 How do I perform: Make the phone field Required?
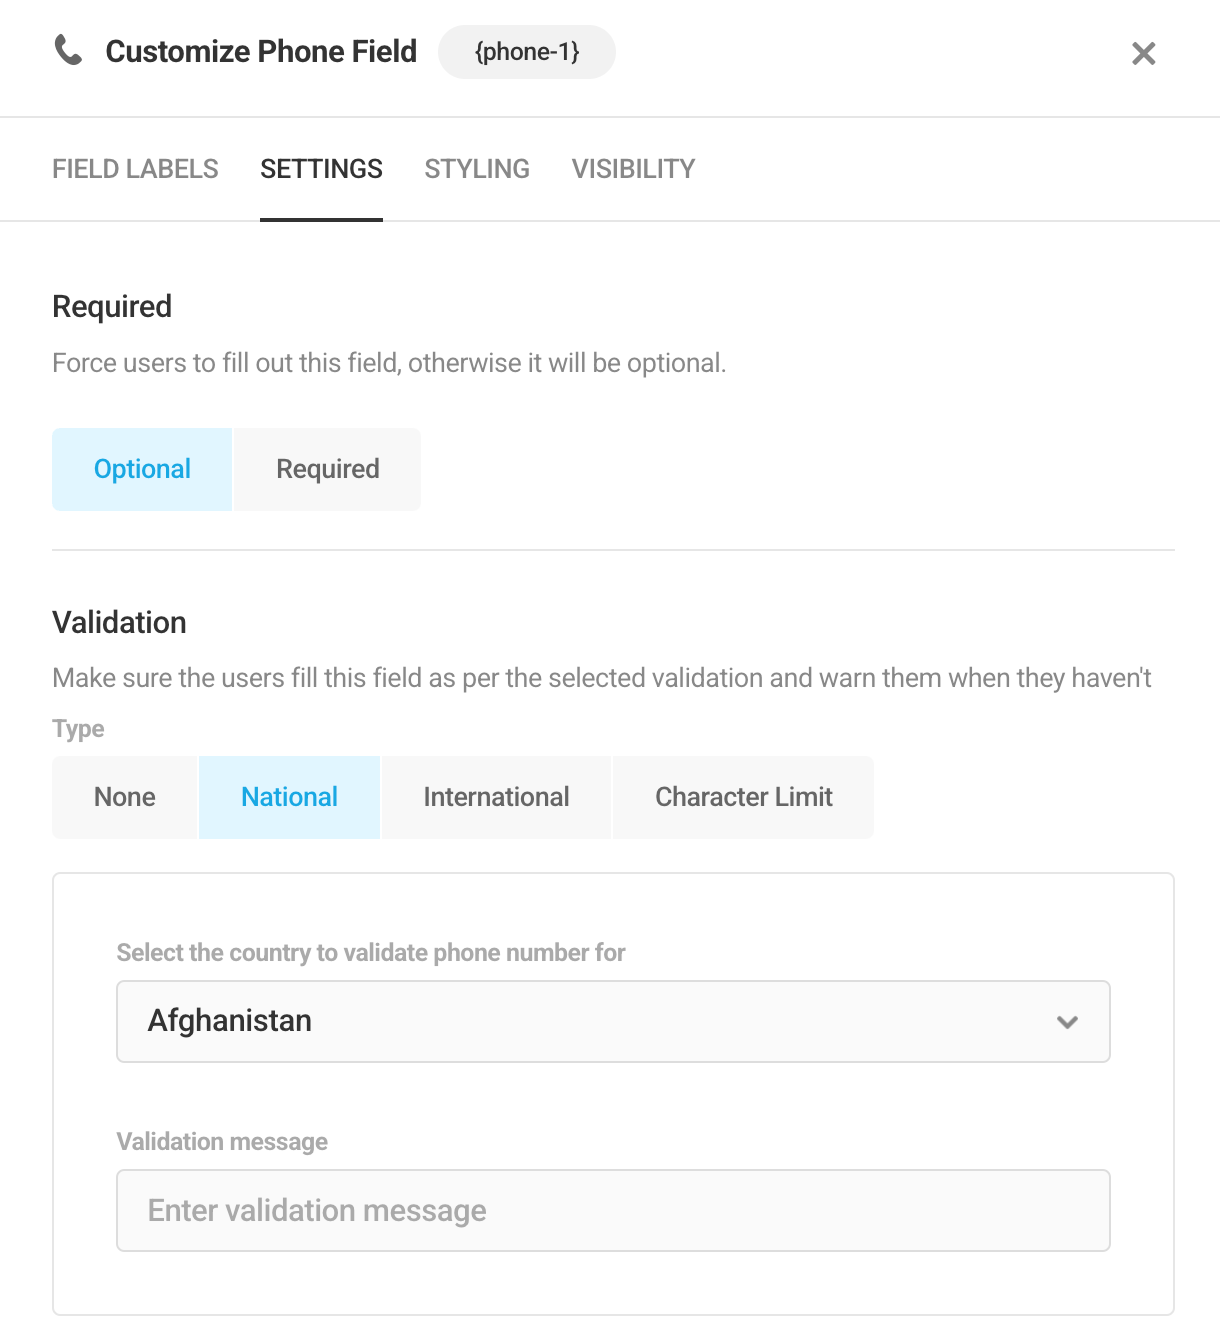coord(328,469)
